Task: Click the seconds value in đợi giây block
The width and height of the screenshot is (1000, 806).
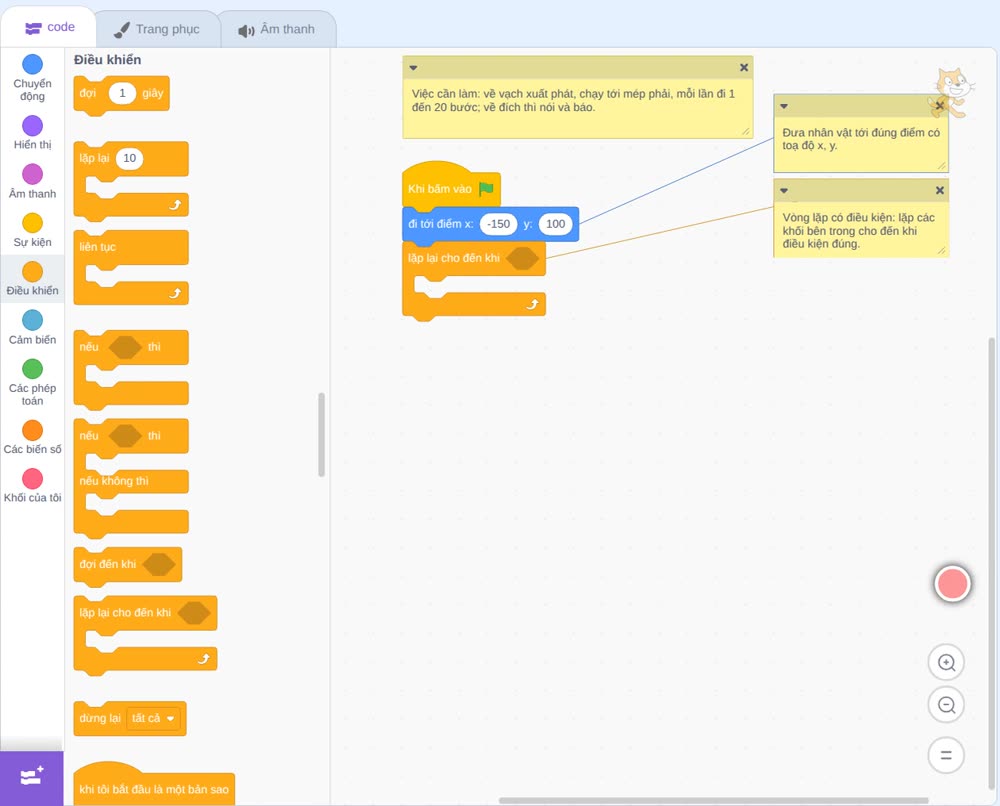Action: 122,93
